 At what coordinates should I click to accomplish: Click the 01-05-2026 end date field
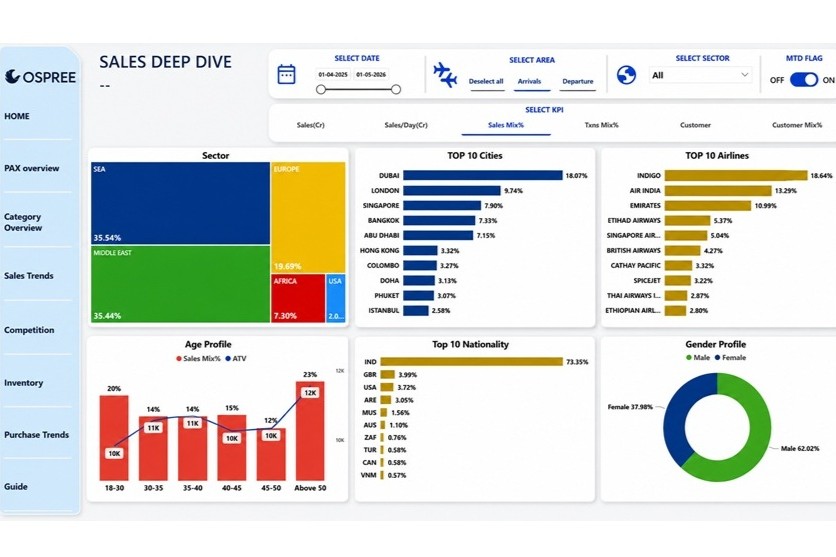coord(371,75)
